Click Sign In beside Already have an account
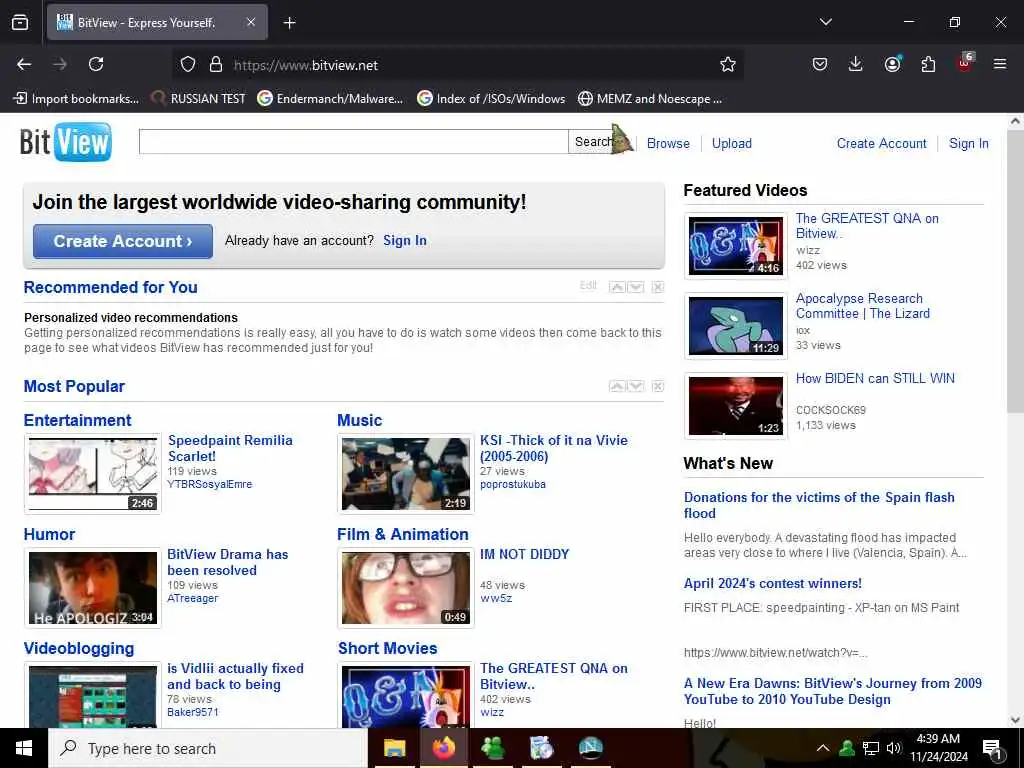1024x768 pixels. coord(405,240)
